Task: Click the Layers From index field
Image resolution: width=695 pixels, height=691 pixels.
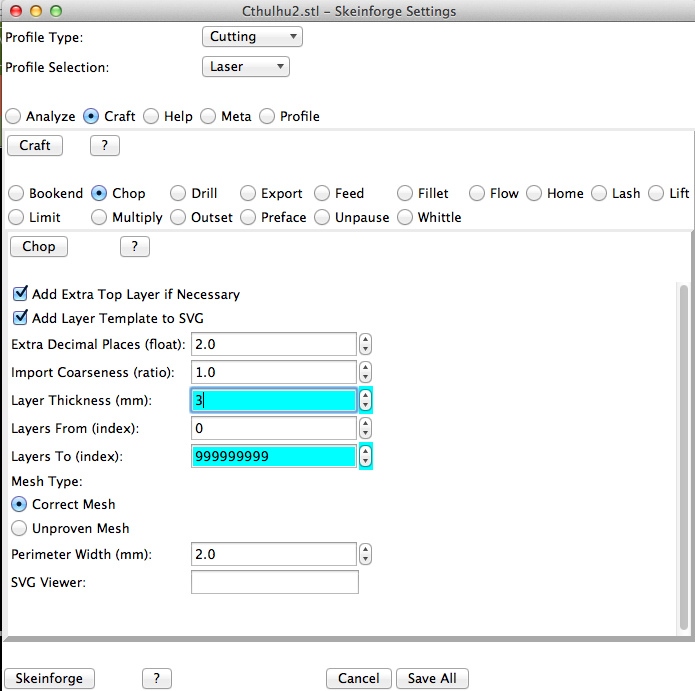Action: tap(274, 428)
